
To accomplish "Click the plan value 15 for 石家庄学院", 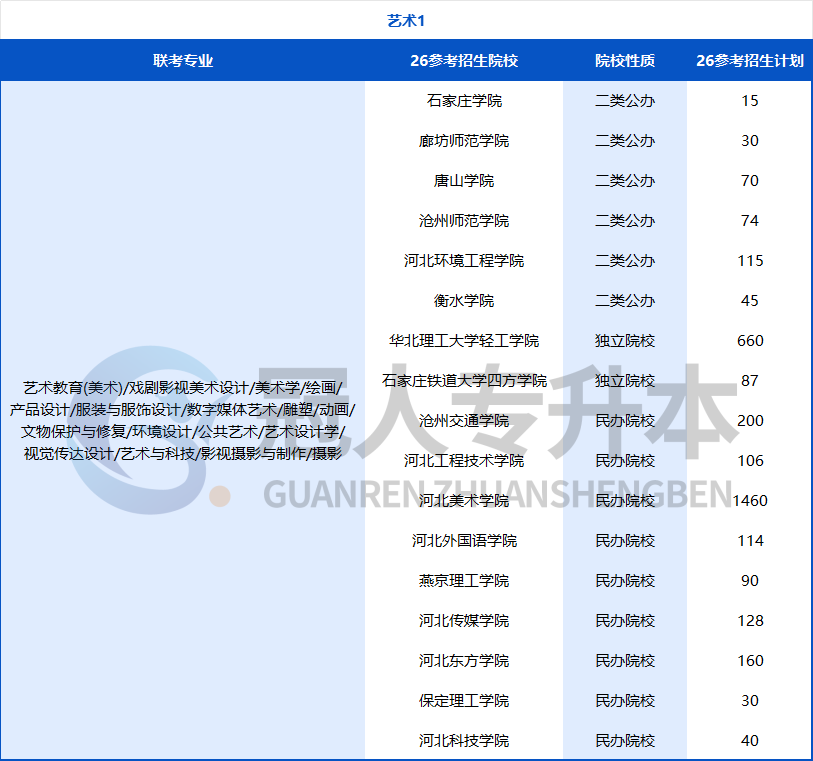I will tap(750, 101).
